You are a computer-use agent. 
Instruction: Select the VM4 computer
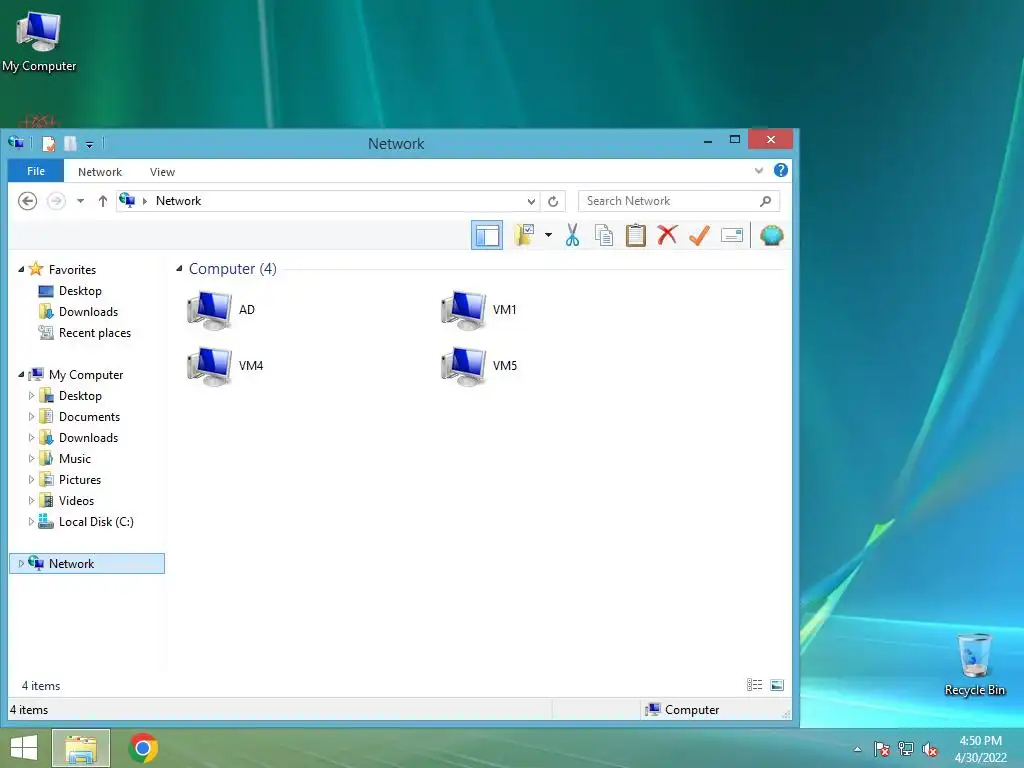coord(225,366)
